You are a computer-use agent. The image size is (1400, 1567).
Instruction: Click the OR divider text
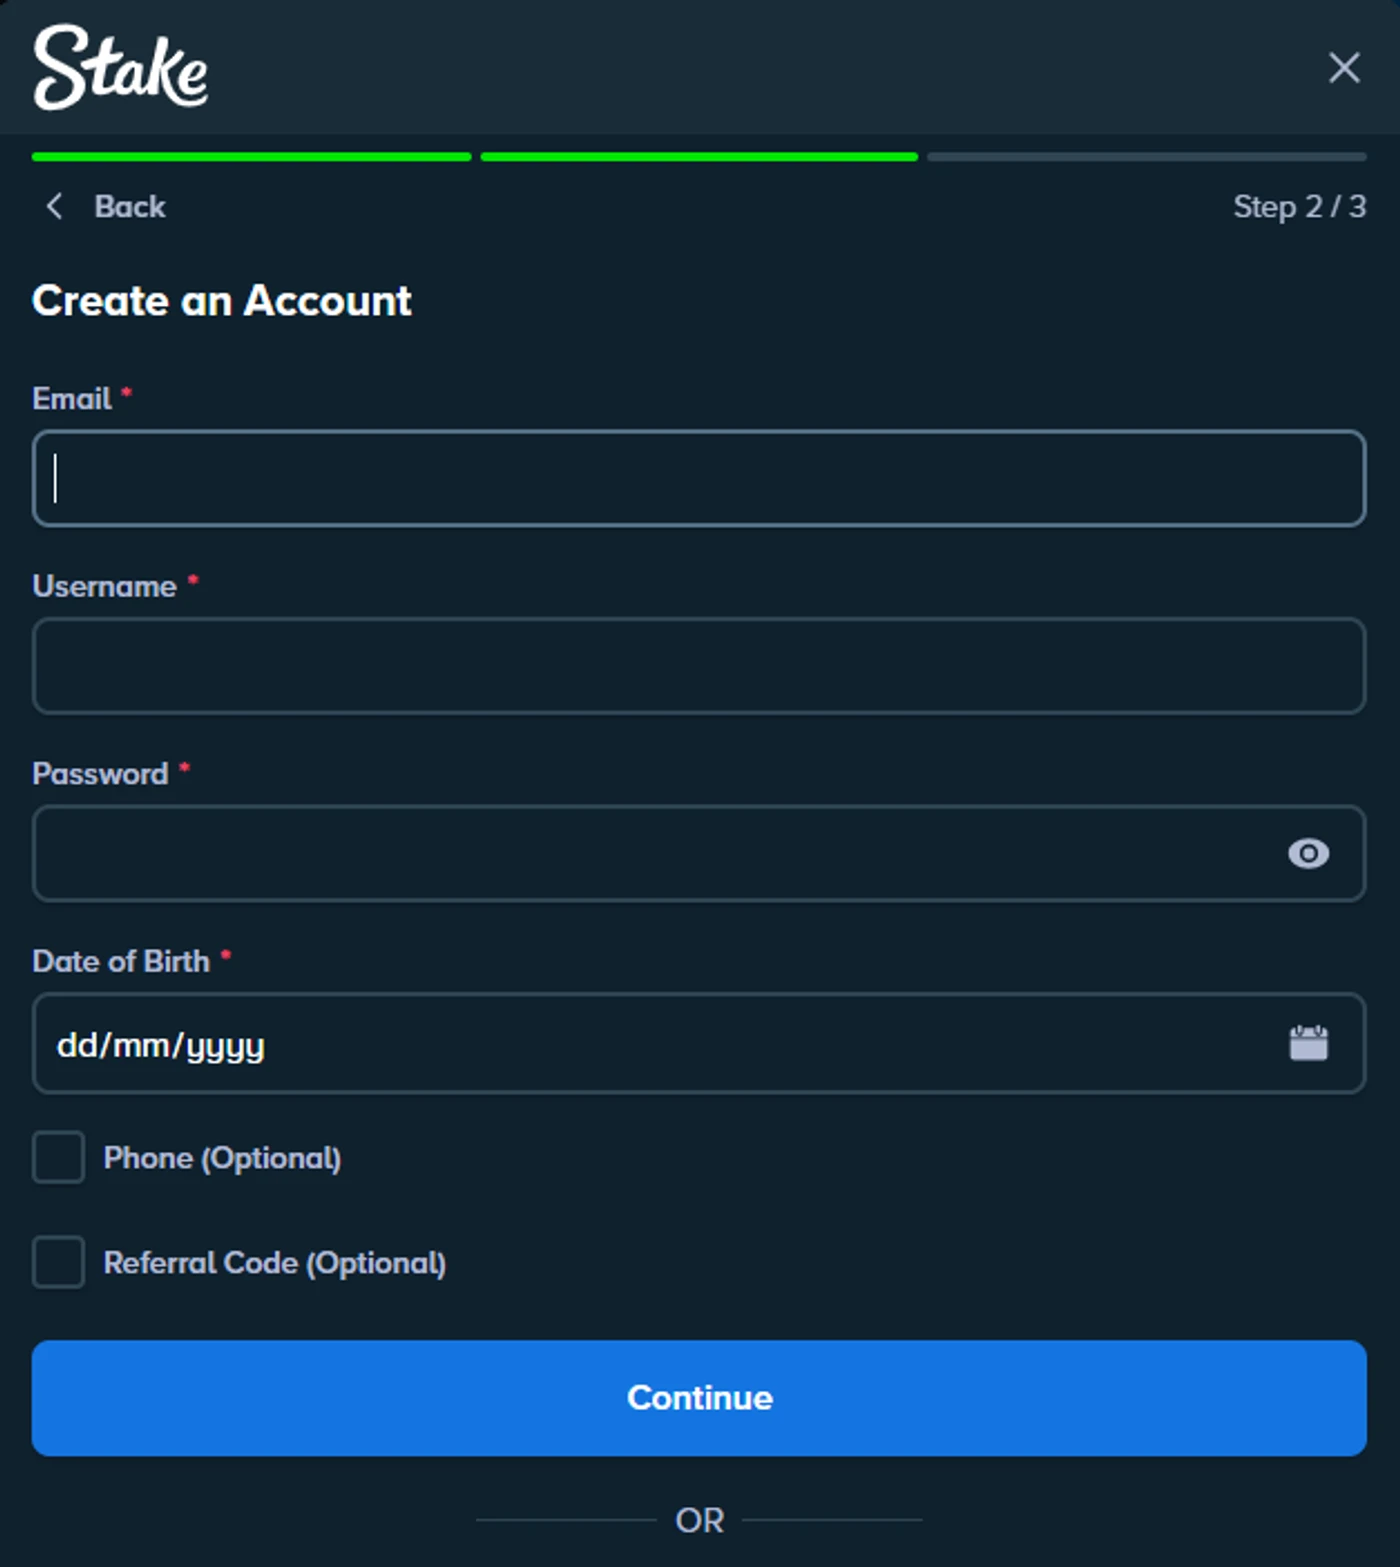699,1520
